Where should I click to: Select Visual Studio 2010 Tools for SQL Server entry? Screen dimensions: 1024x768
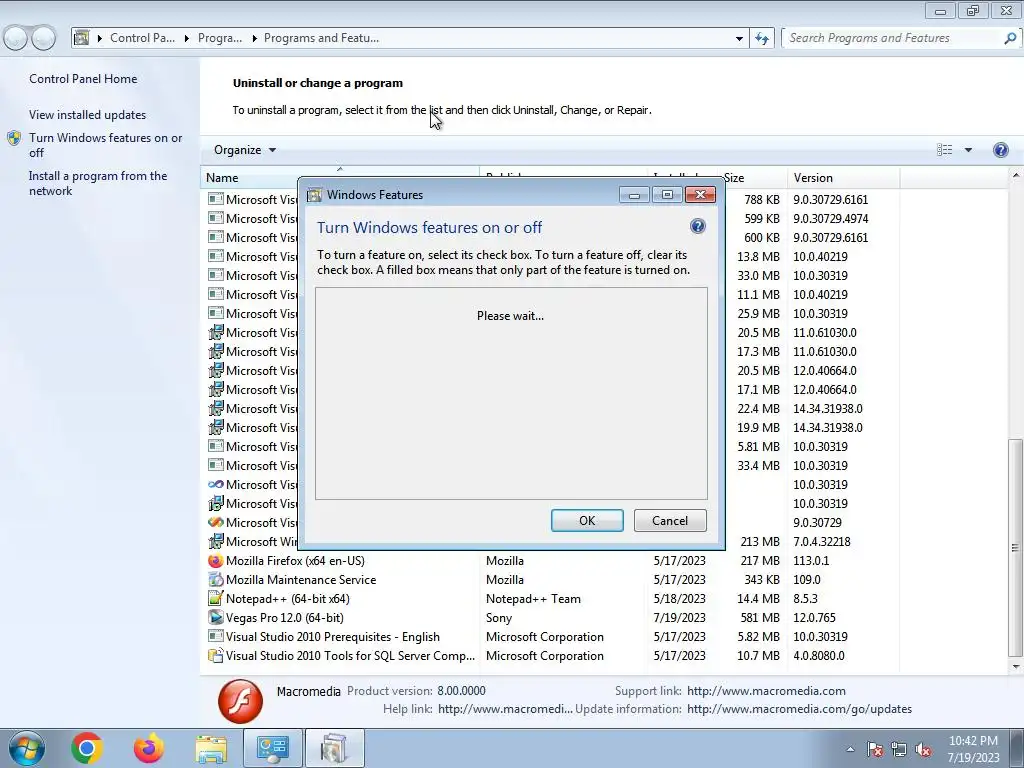pyautogui.click(x=350, y=656)
